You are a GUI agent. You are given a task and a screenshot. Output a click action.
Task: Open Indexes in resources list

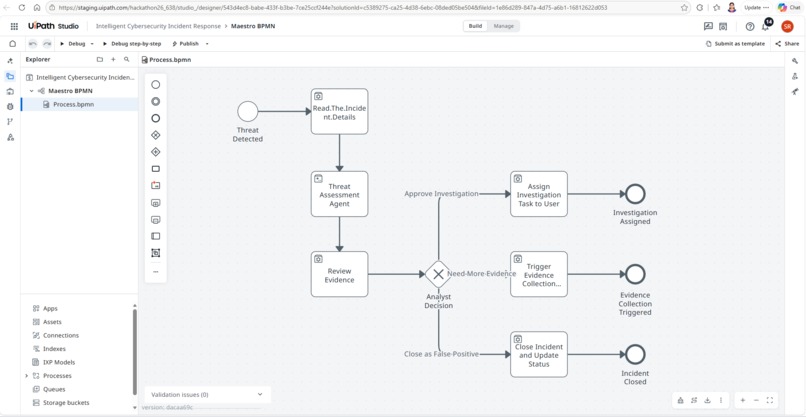click(54, 349)
